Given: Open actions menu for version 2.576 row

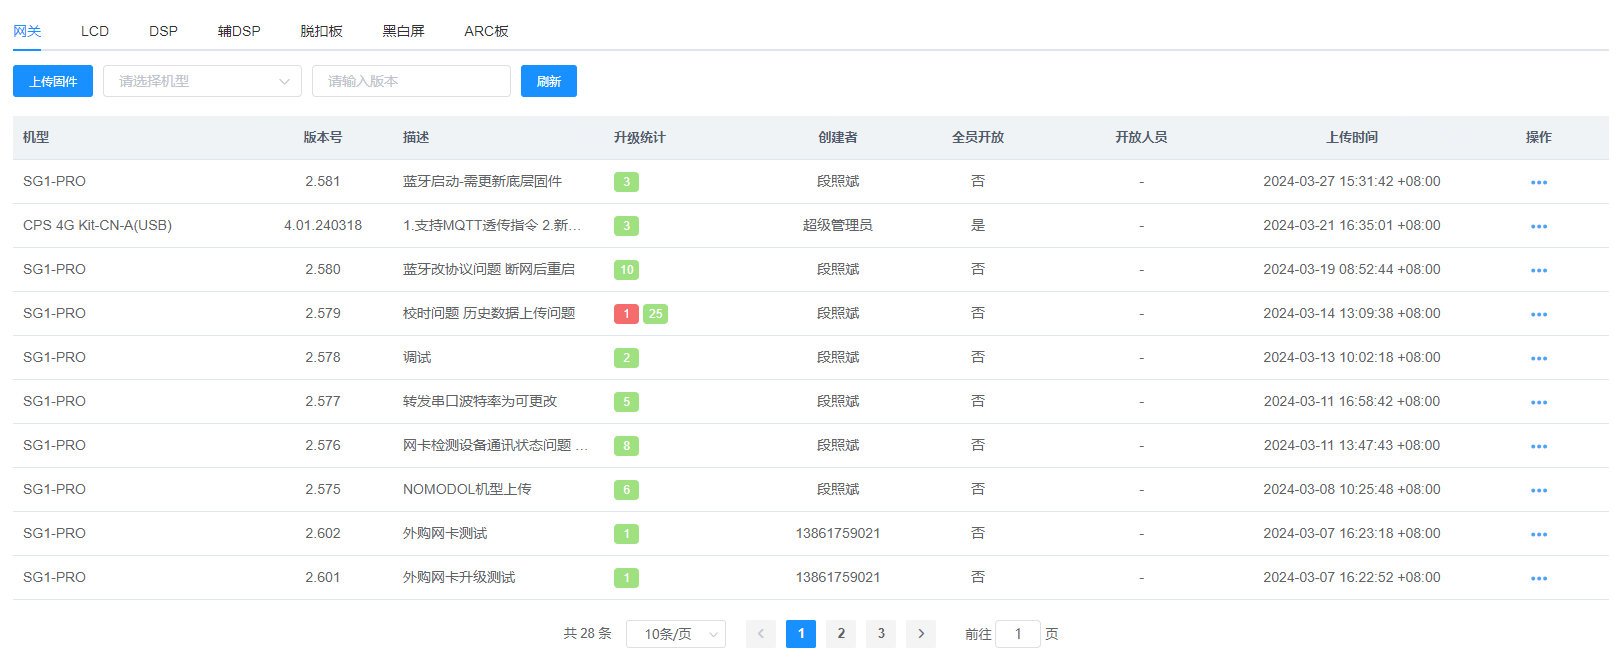Looking at the screenshot, I should point(1538,446).
